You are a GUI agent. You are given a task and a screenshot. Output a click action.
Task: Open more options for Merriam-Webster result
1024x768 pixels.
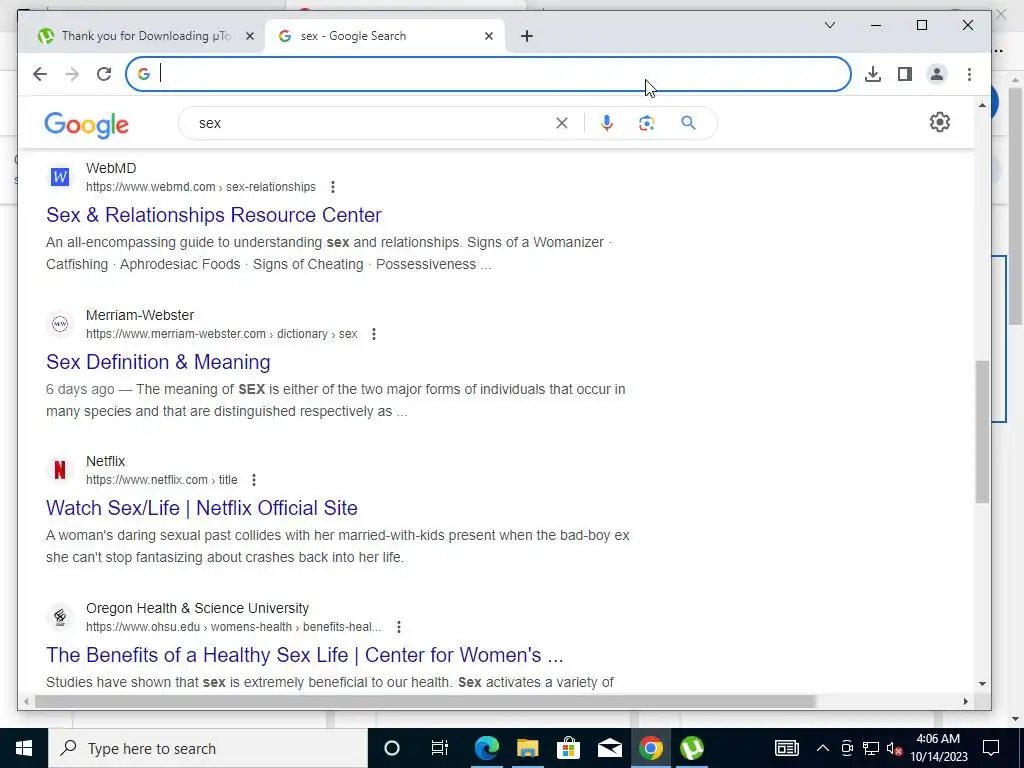point(374,334)
